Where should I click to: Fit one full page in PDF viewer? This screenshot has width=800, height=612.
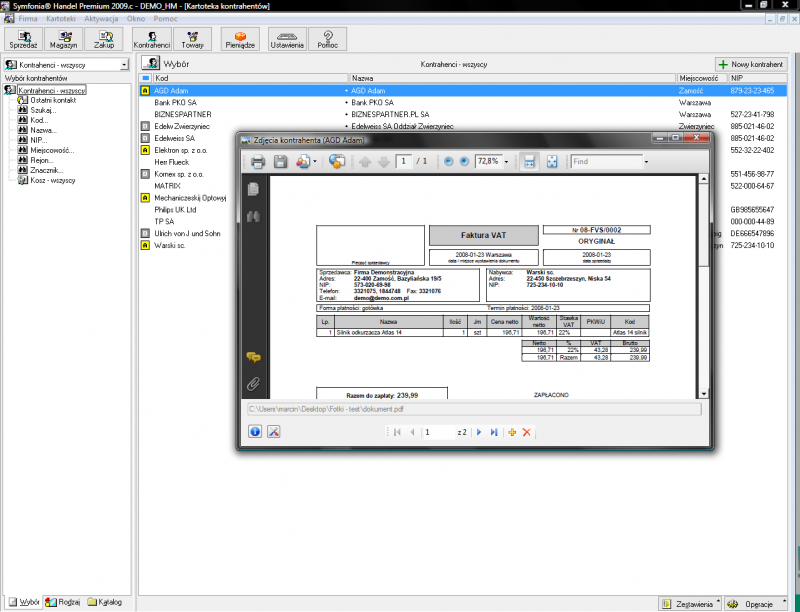point(552,162)
